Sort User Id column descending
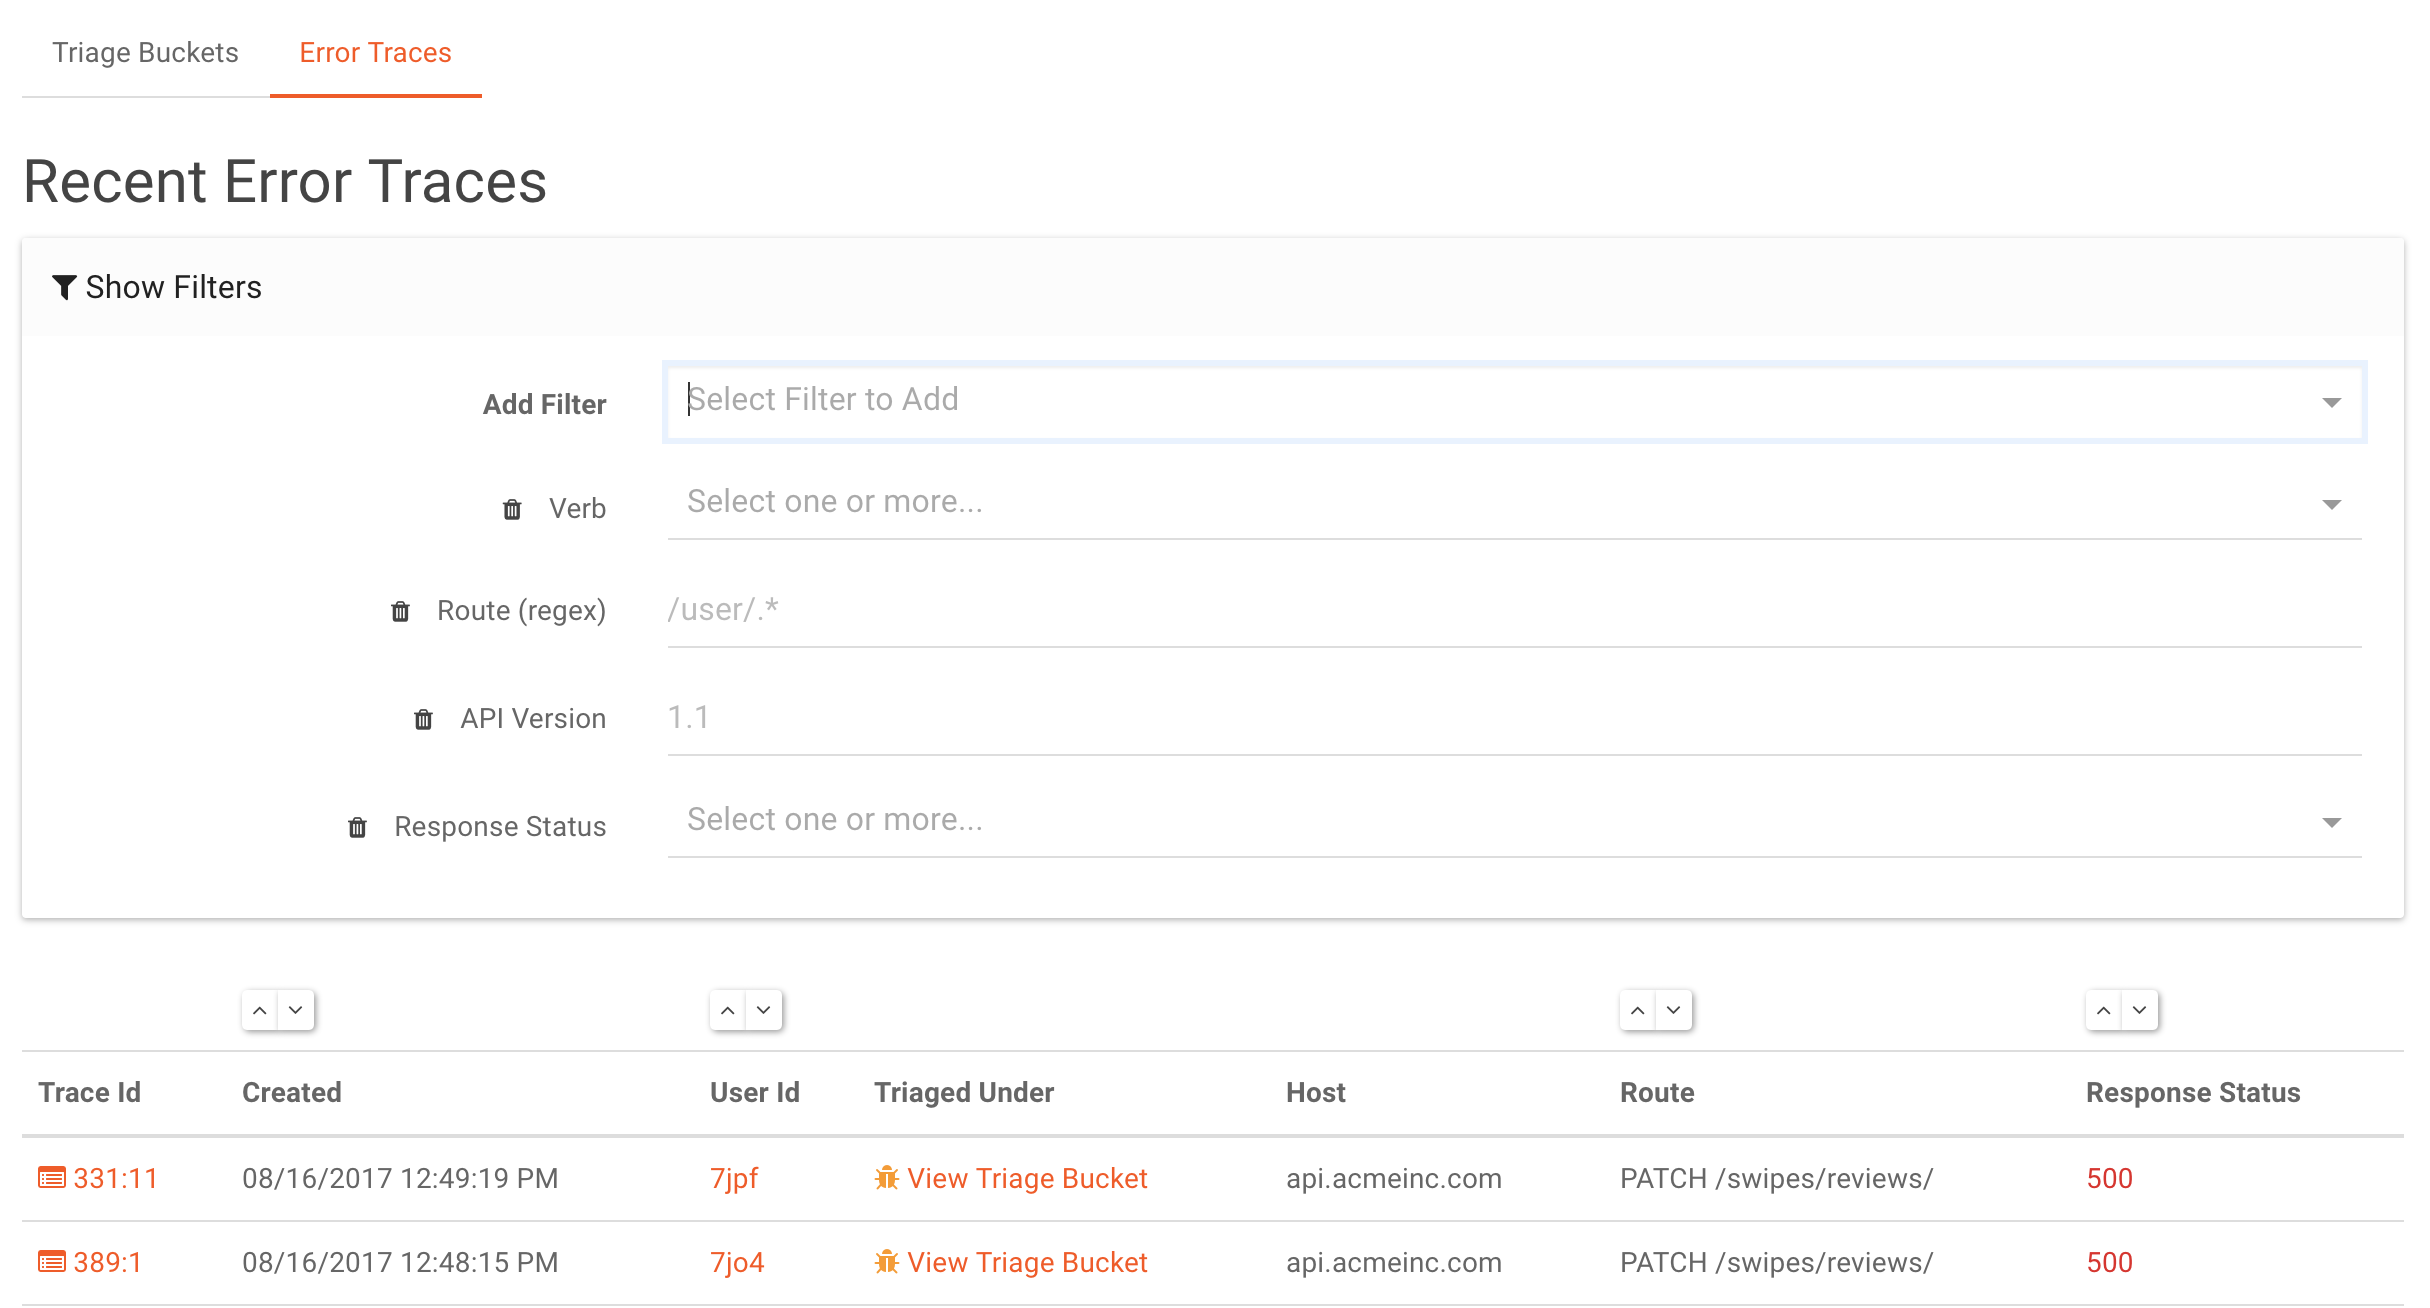Image resolution: width=2430 pixels, height=1308 pixels. pyautogui.click(x=764, y=1010)
